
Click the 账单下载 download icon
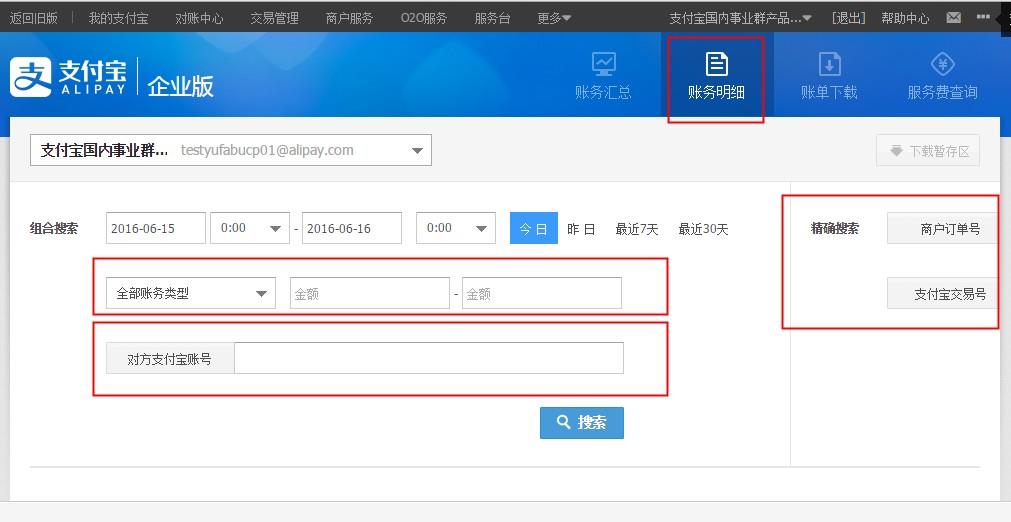tap(829, 64)
